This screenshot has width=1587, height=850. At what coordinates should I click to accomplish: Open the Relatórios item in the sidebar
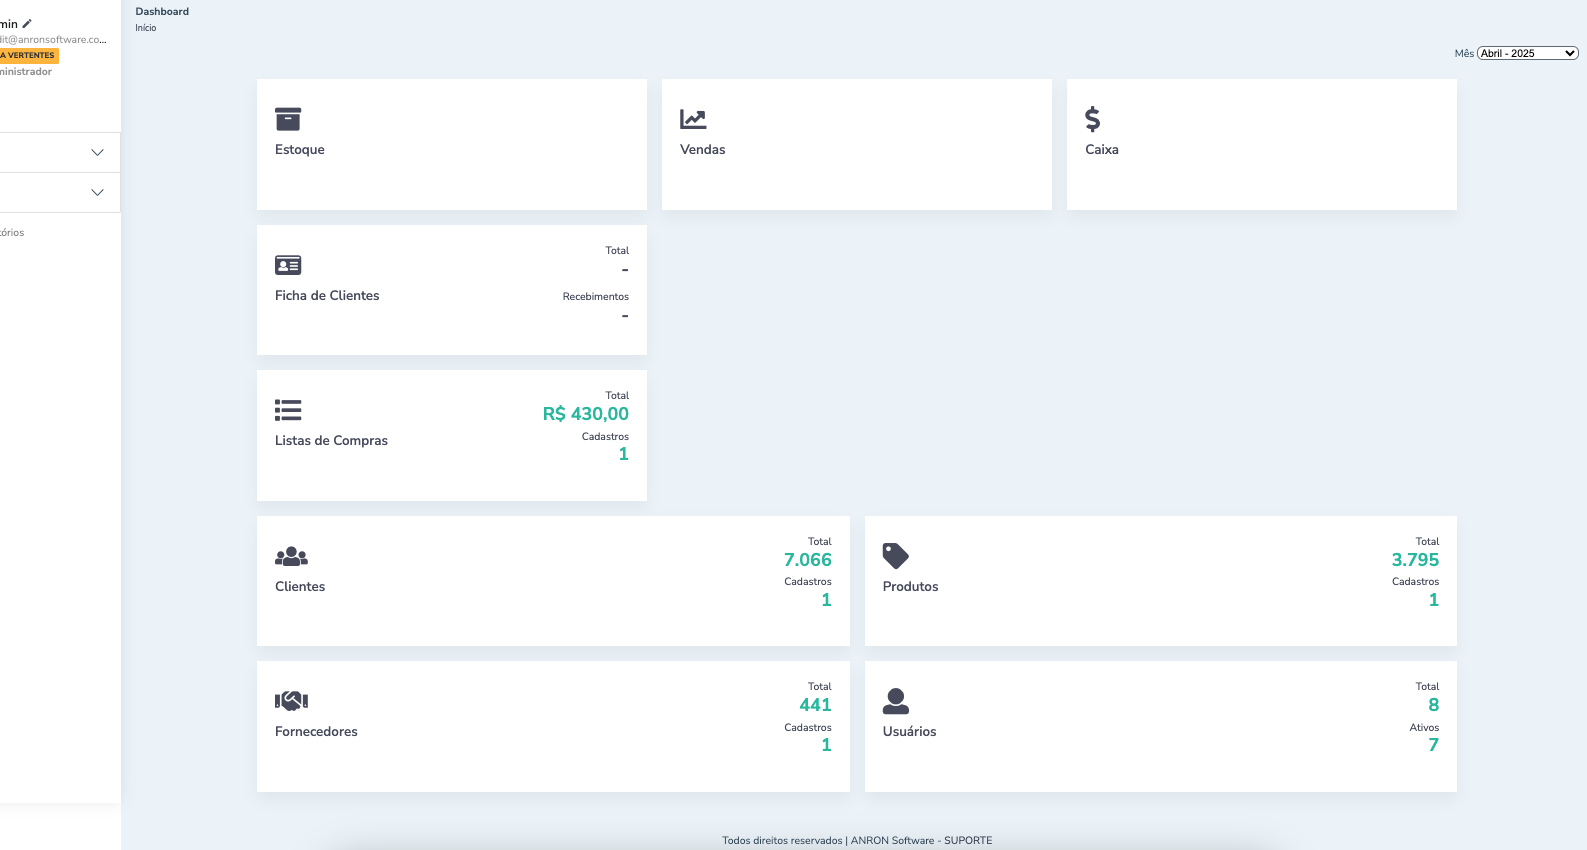point(12,233)
